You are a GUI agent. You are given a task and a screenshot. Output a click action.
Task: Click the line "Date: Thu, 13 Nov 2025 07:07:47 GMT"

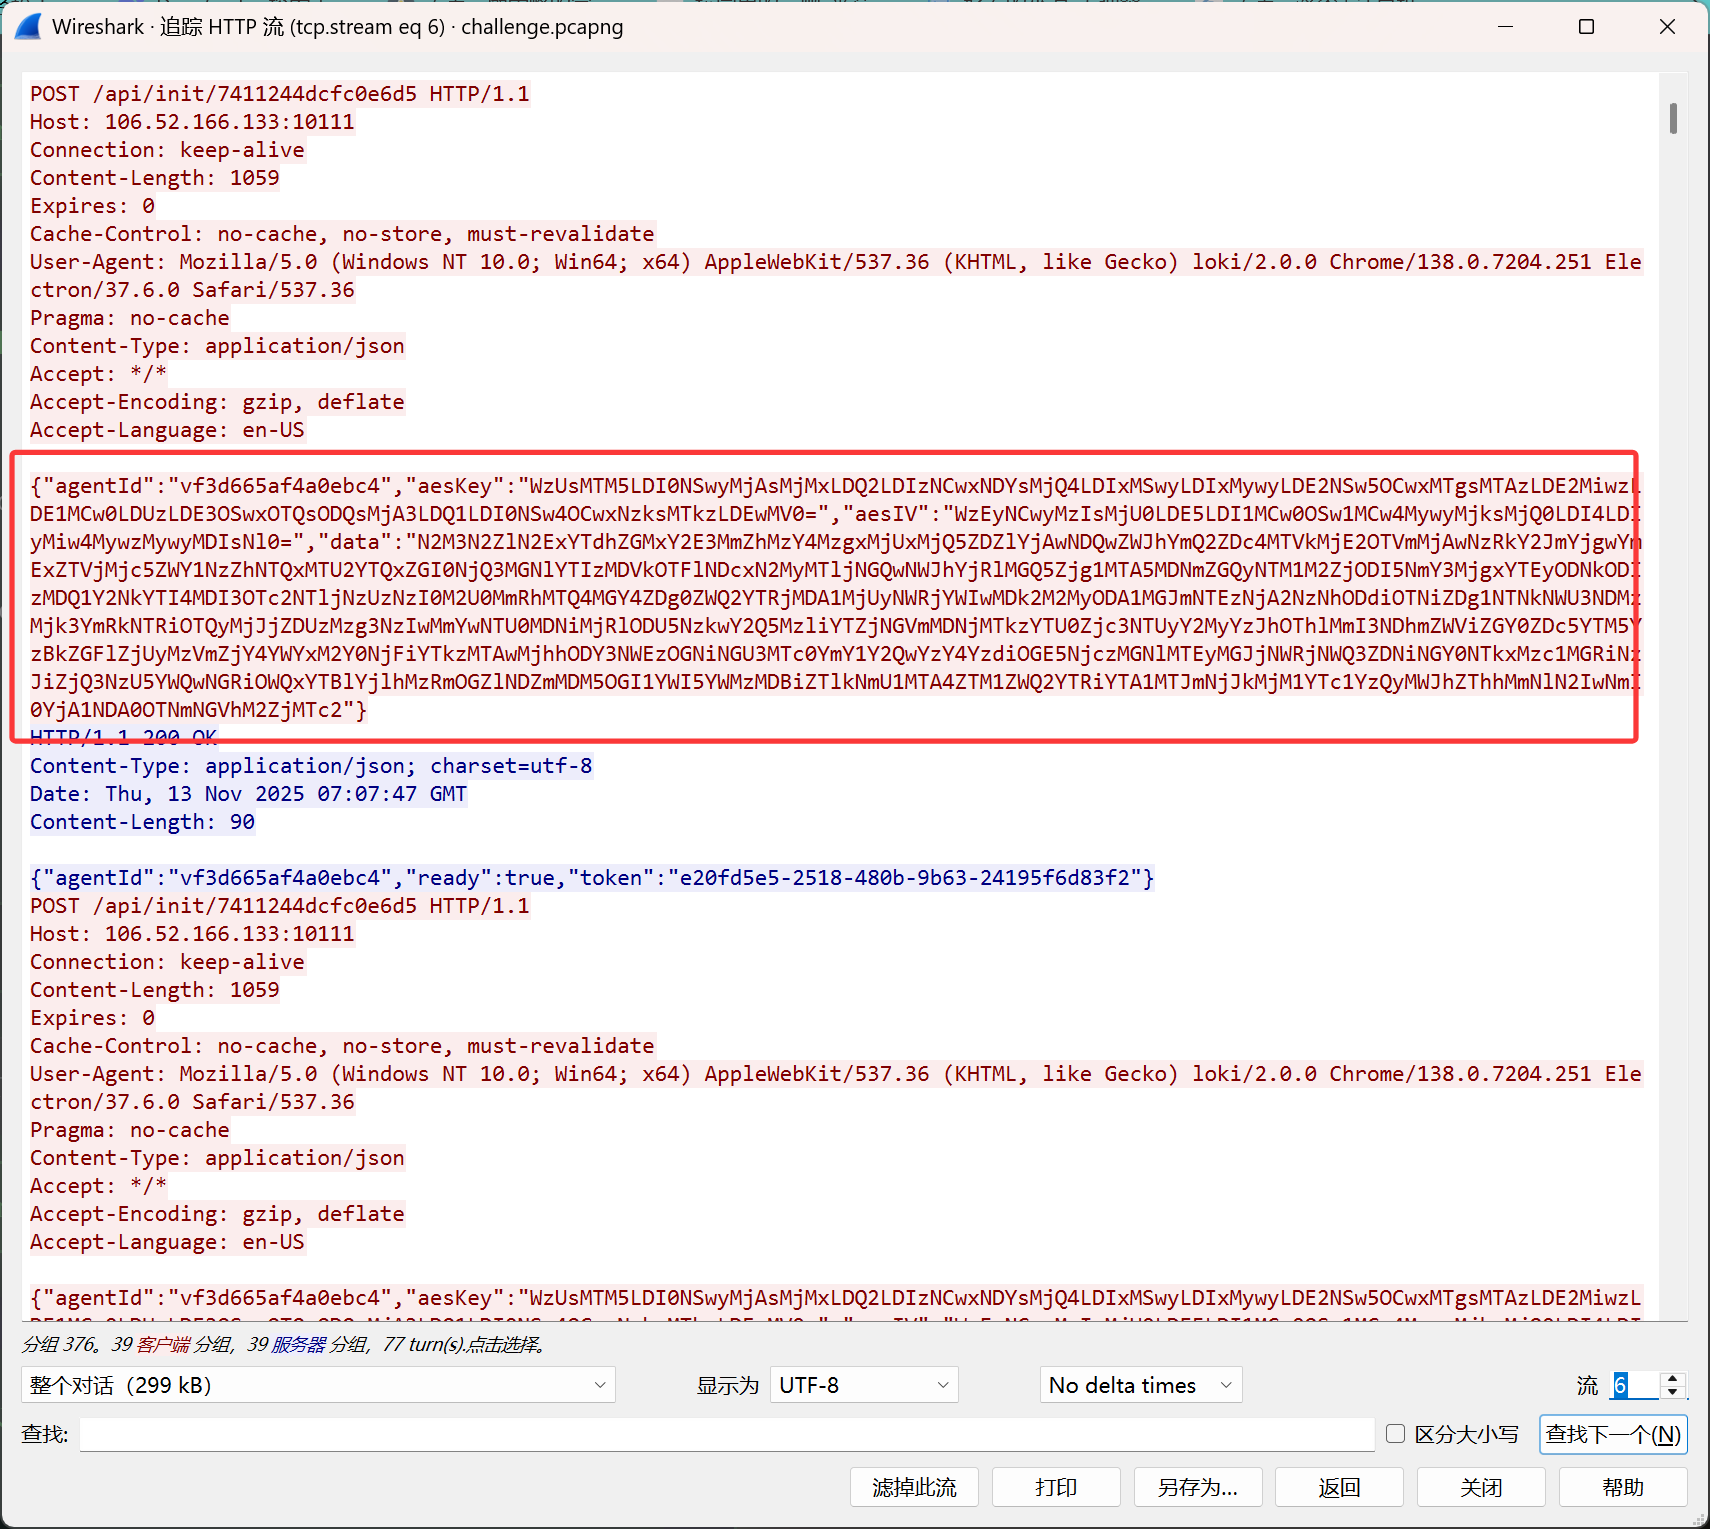[248, 794]
